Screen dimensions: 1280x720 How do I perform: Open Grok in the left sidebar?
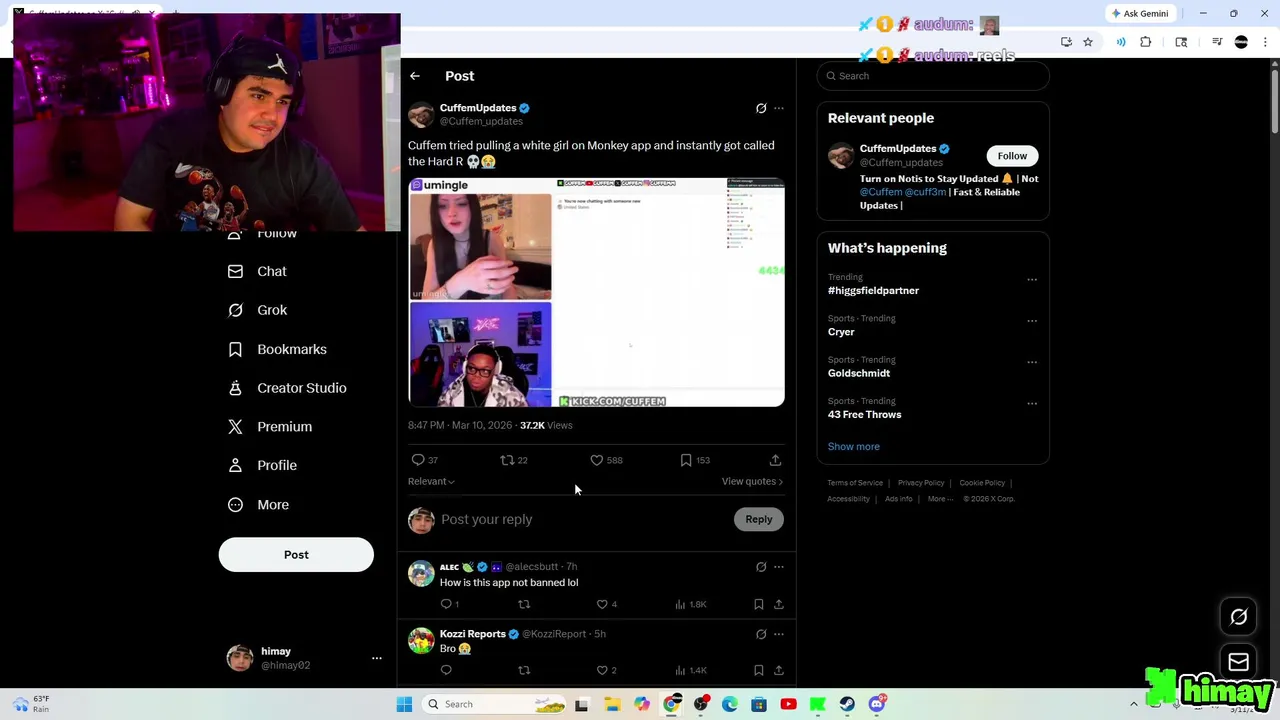(257, 310)
